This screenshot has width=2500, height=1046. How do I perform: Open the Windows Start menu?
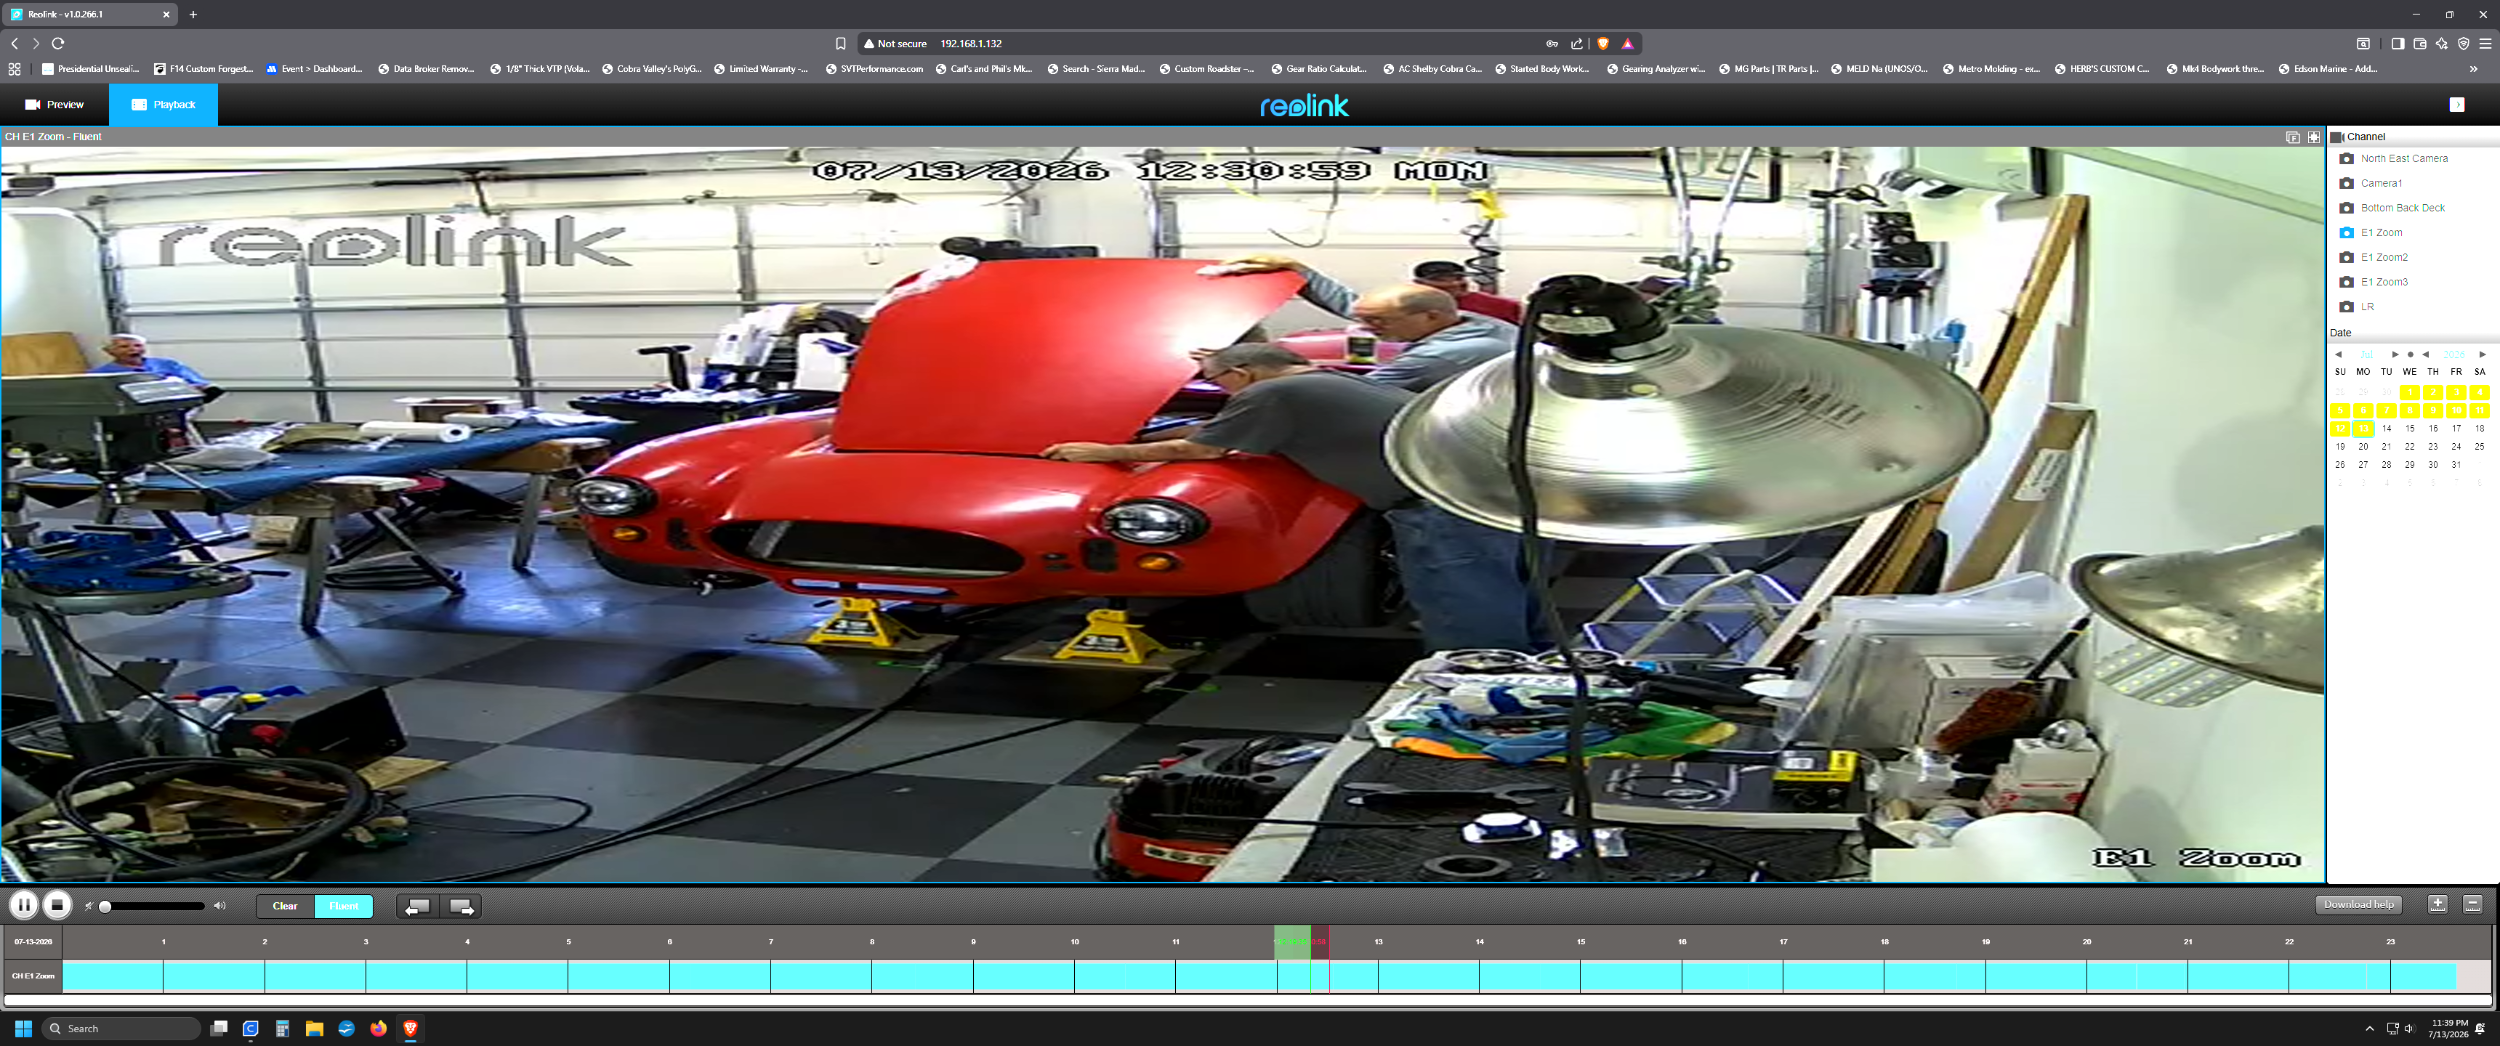tap(23, 1028)
